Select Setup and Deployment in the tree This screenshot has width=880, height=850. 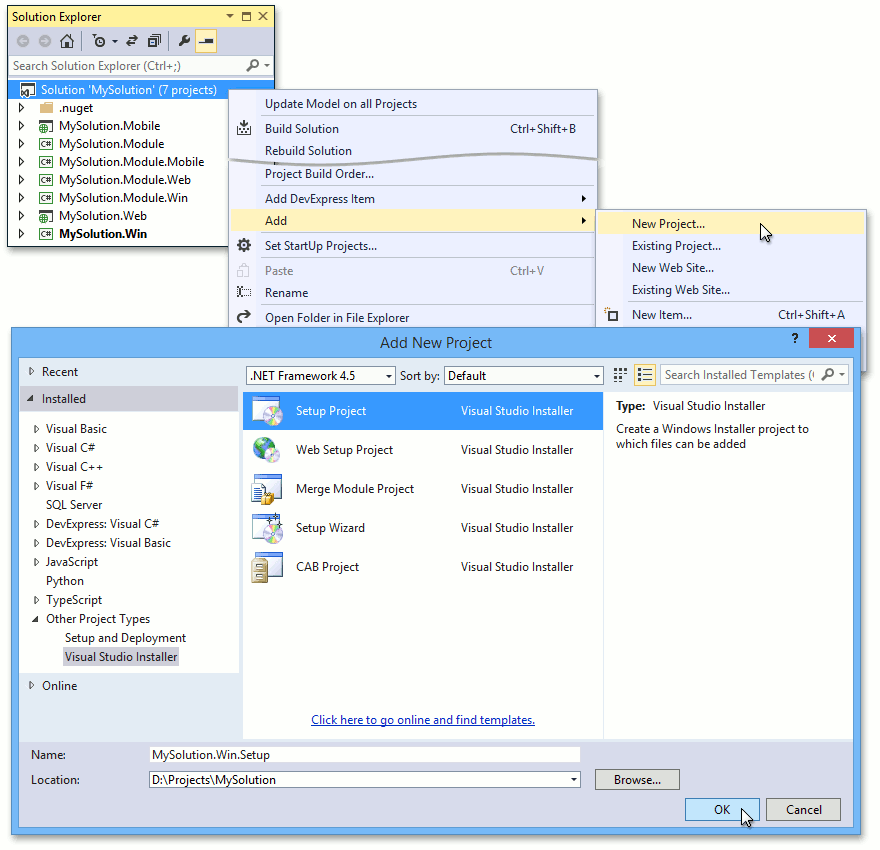point(125,638)
